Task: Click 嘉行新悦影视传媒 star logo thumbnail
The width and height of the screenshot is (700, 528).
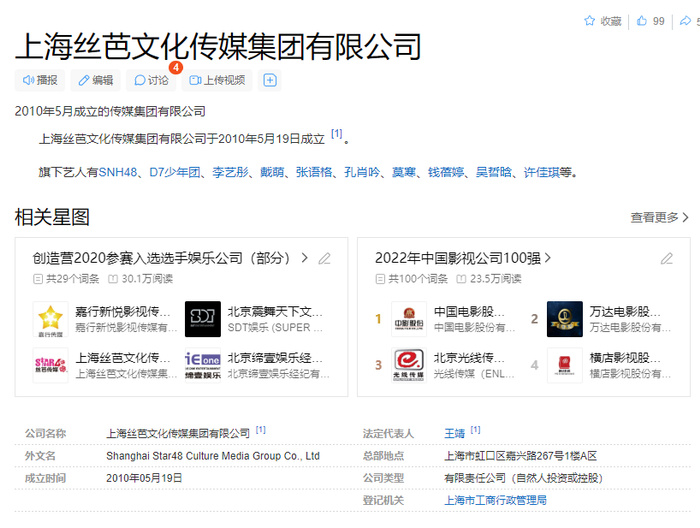Action: [x=50, y=319]
